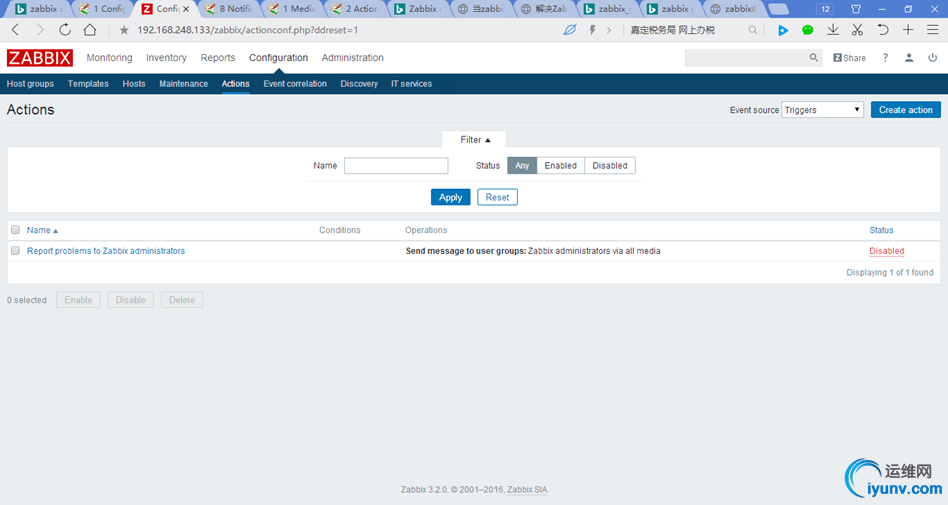Screen dimensions: 948x505
Task: Click the browser forward arrow
Action: tap(40, 30)
